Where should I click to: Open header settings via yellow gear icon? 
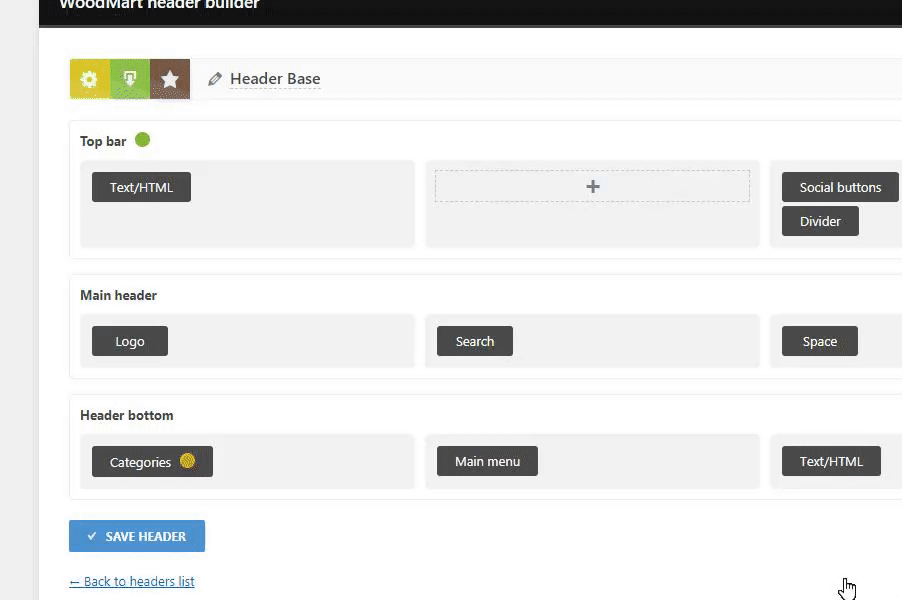90,79
